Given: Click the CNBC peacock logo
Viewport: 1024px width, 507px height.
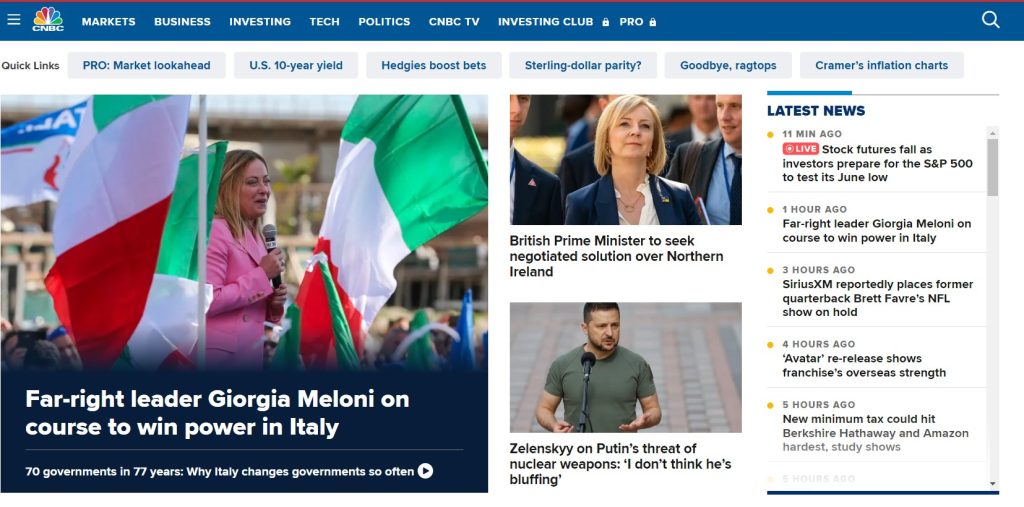Looking at the screenshot, I should pos(48,19).
